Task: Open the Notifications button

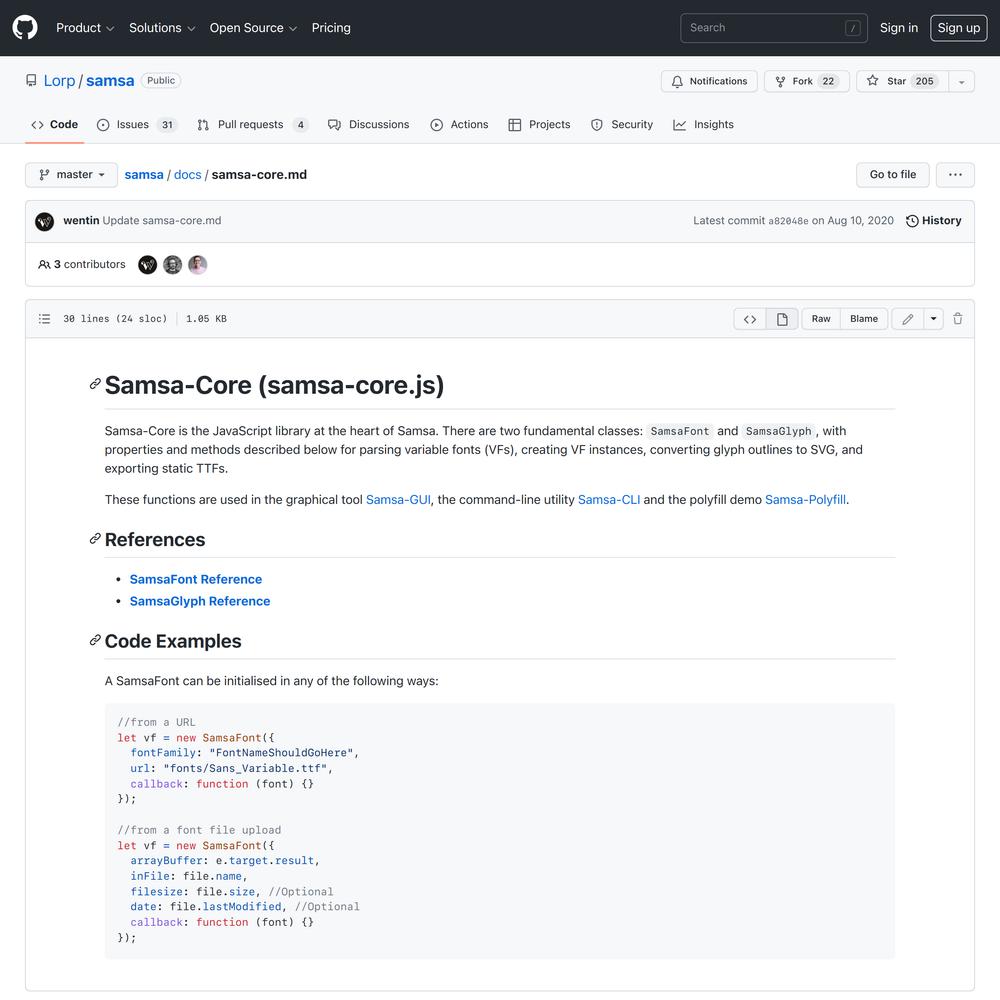Action: [709, 81]
